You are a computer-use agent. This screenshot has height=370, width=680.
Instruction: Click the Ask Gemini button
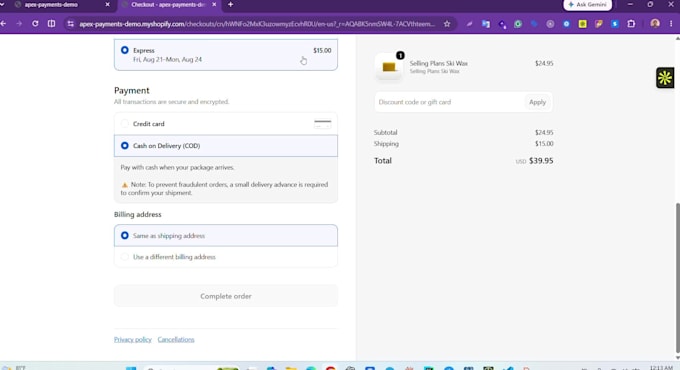pos(588,4)
